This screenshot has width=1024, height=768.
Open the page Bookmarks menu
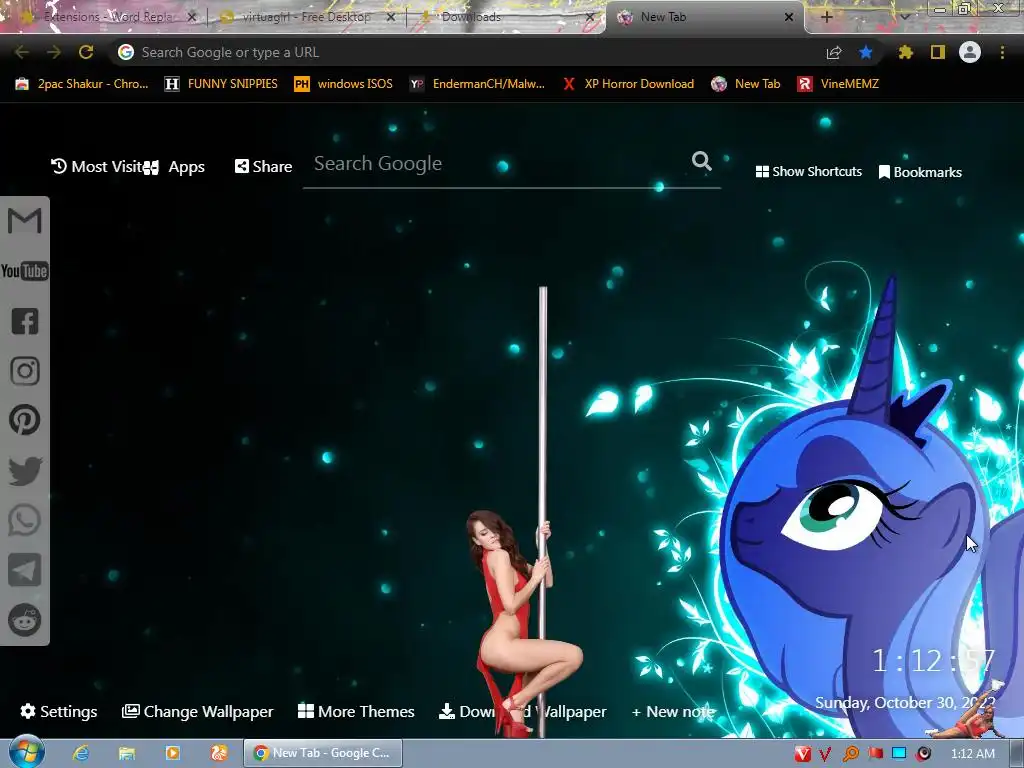click(x=920, y=172)
